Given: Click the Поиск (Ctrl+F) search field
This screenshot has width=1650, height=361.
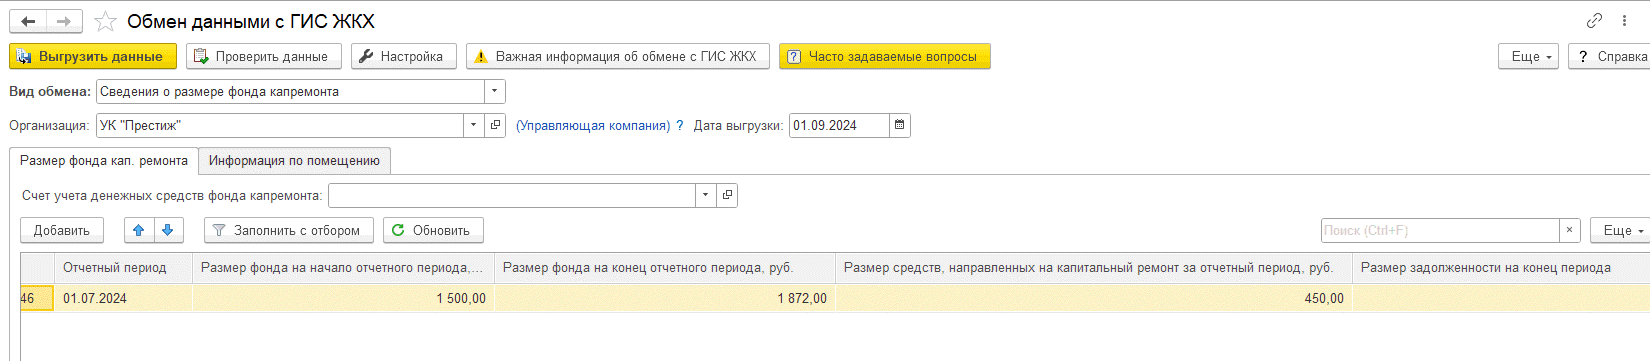Looking at the screenshot, I should tap(1440, 230).
